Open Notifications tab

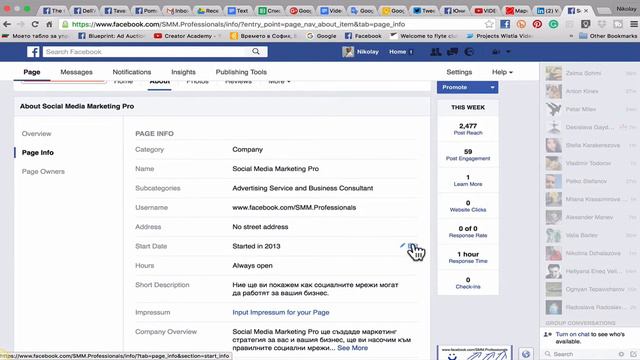click(132, 72)
